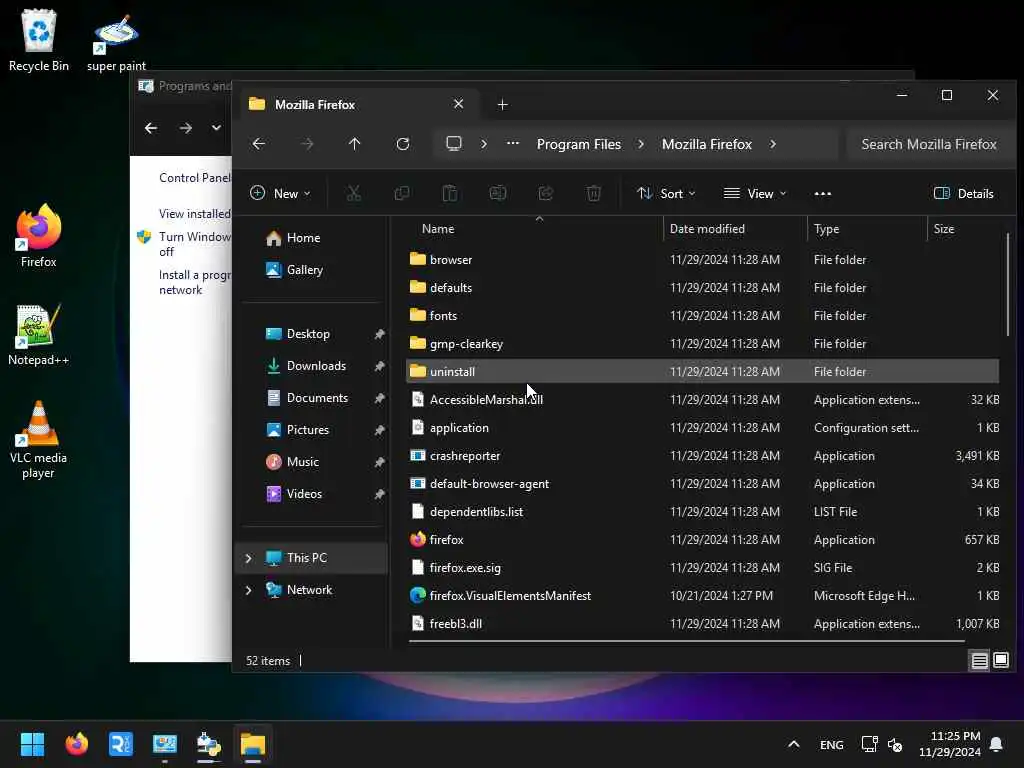Select the uninstall folder
This screenshot has width=1024, height=768.
coord(702,372)
